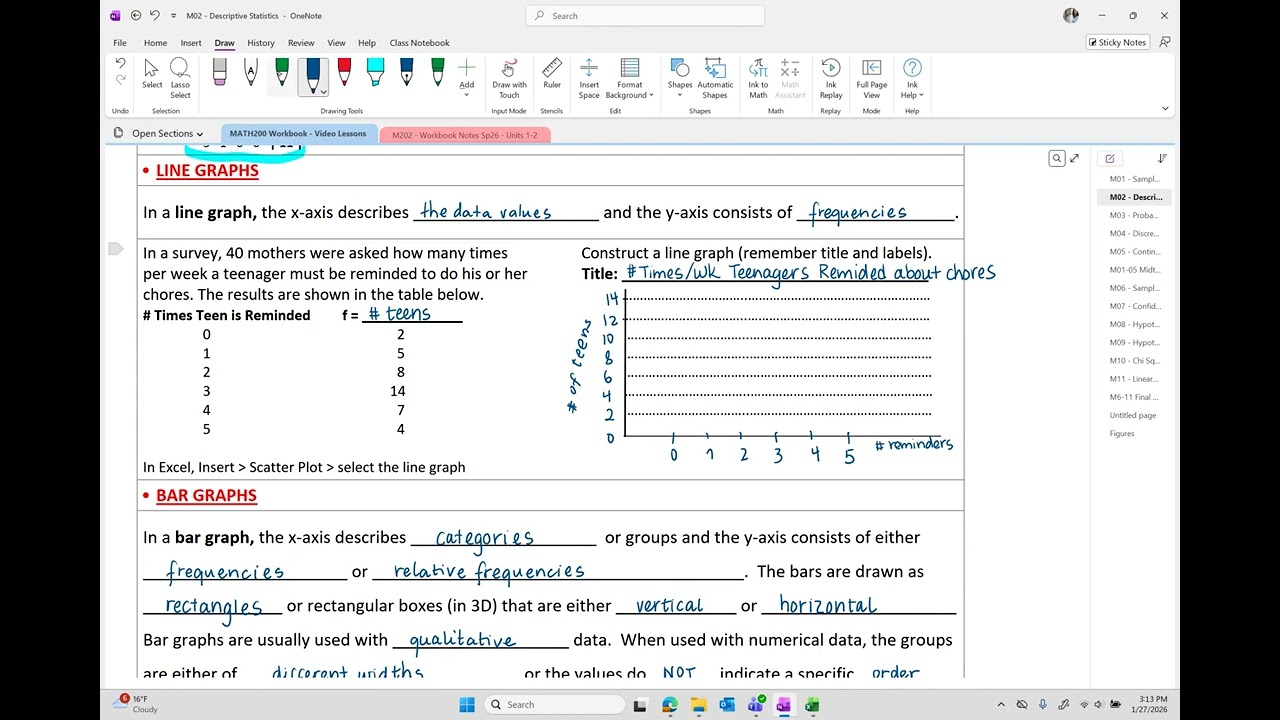Click the Search box in the title bar
1280x720 pixels.
pos(645,16)
